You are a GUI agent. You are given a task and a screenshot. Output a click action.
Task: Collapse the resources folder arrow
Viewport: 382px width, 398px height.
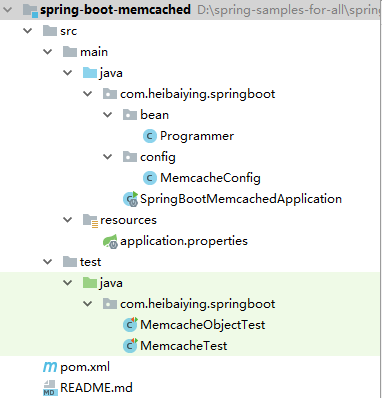click(68, 220)
